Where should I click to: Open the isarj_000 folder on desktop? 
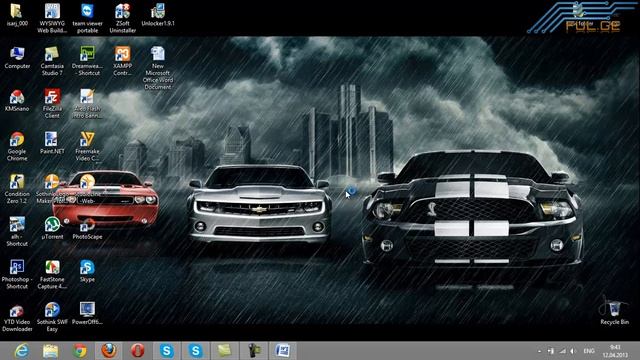tap(17, 15)
